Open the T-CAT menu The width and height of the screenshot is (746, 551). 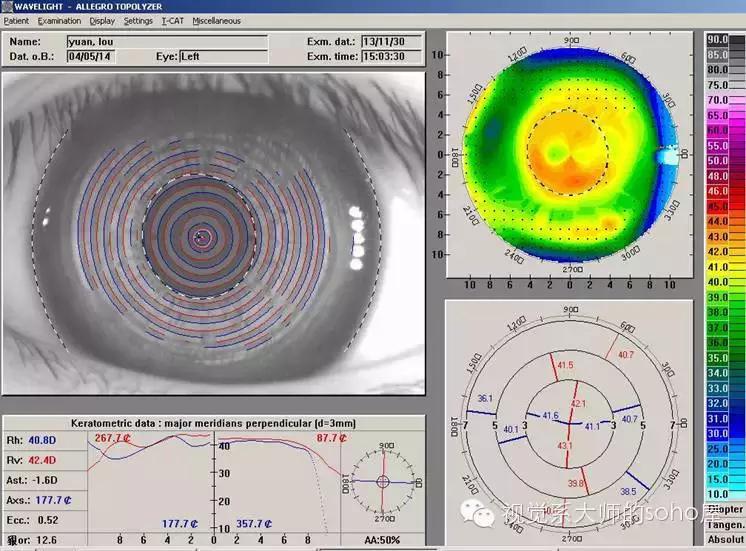[x=172, y=21]
